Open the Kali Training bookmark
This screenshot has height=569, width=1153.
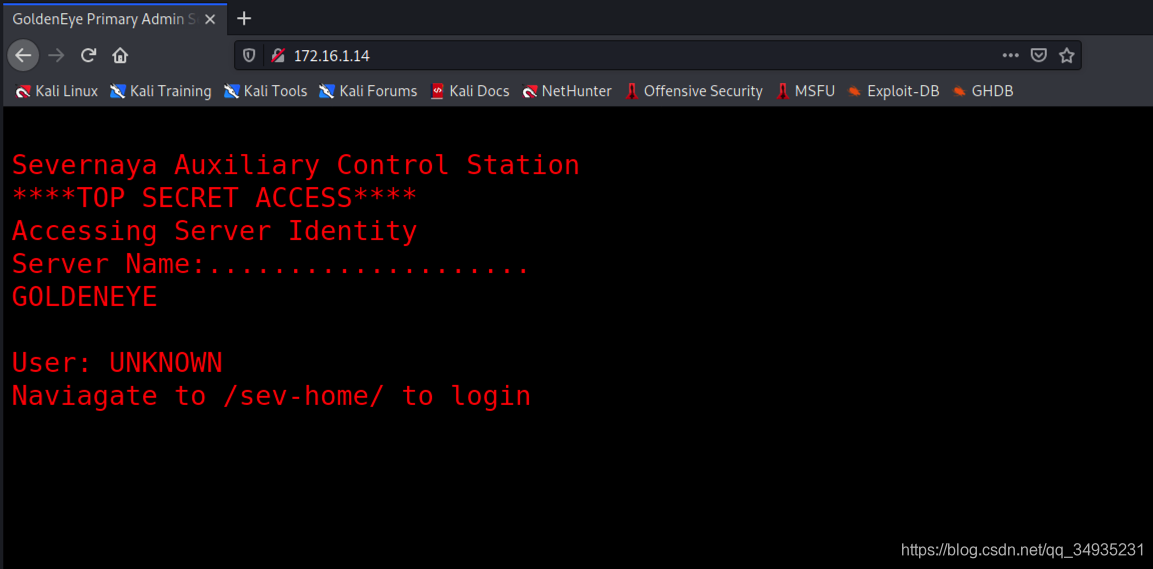point(161,91)
